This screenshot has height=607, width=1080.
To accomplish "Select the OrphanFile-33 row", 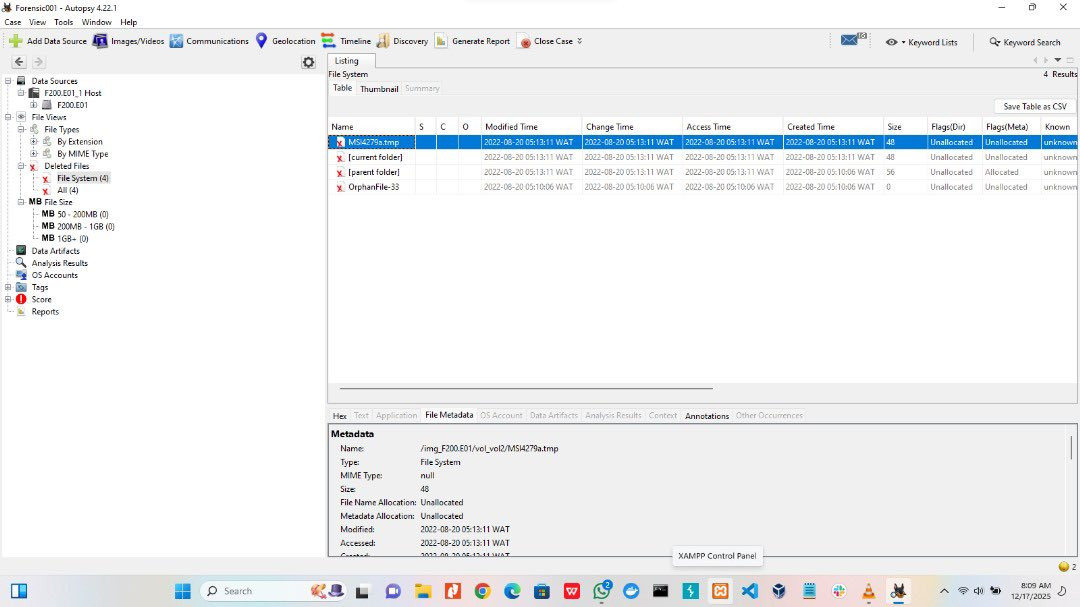I will [x=703, y=187].
